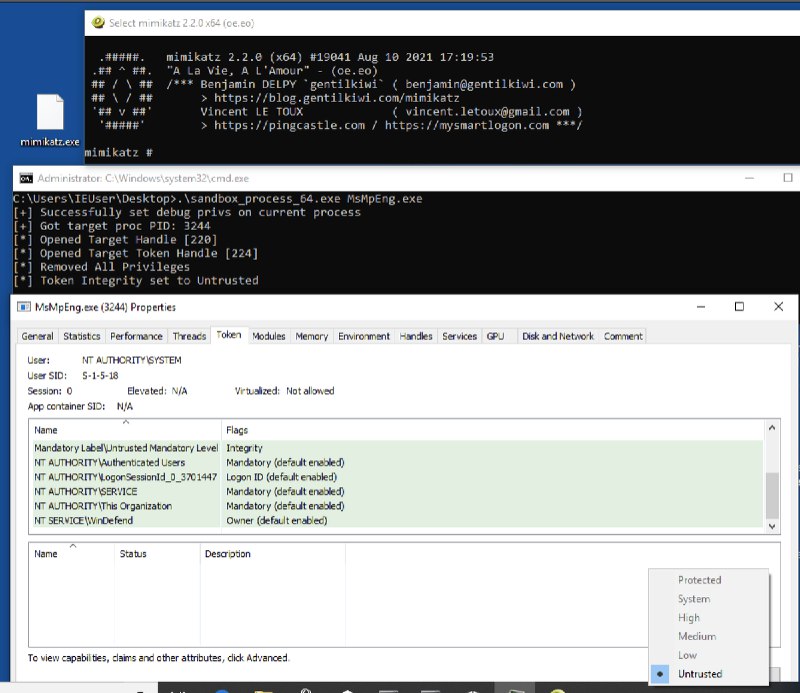
Task: Click the Integrity flag cell
Action: 244,448
